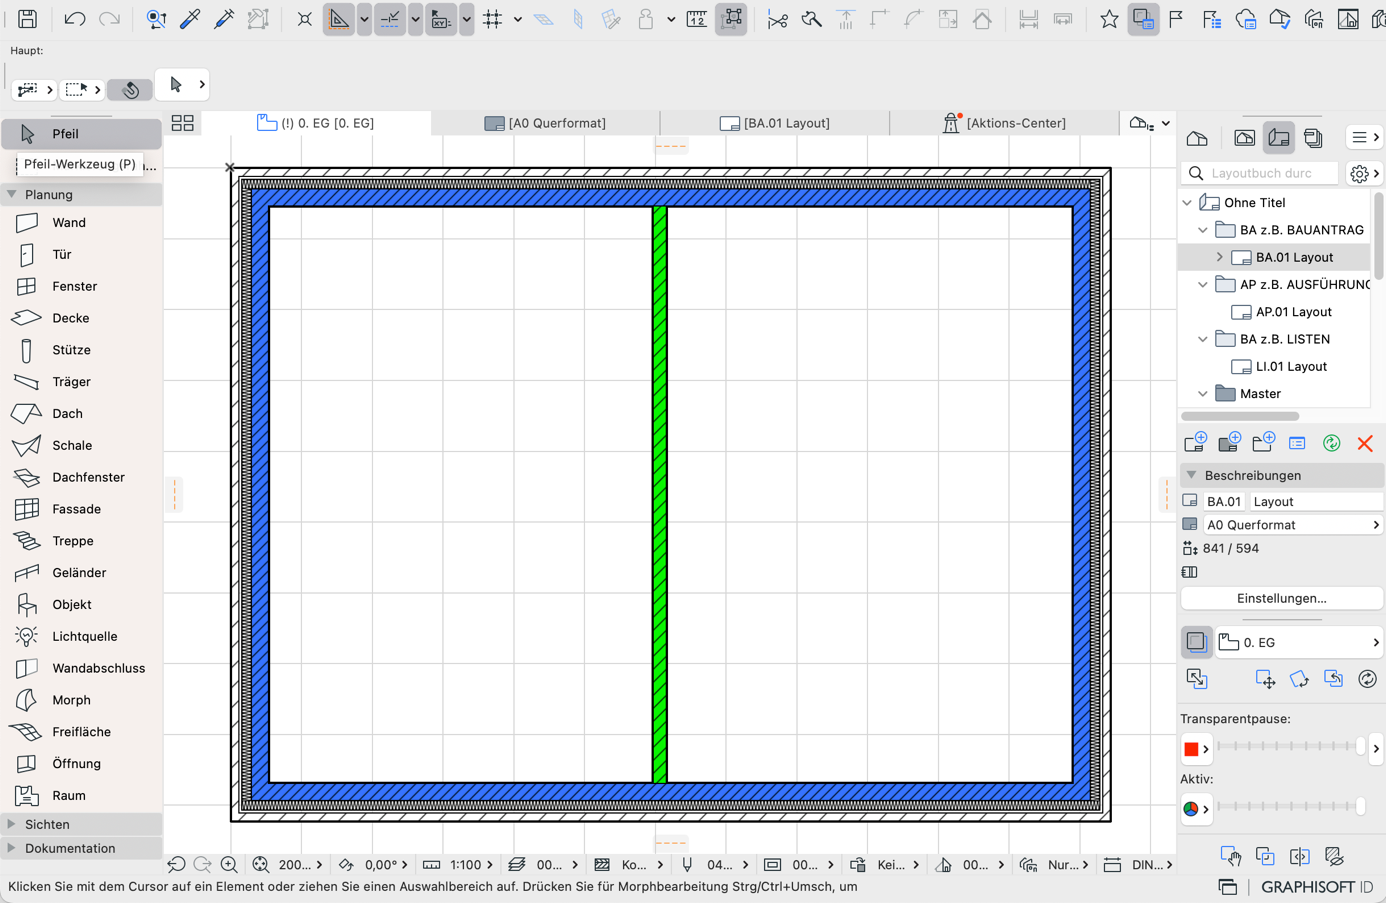Switch to the BA.01 Layout tab
This screenshot has width=1386, height=903.
775,123
